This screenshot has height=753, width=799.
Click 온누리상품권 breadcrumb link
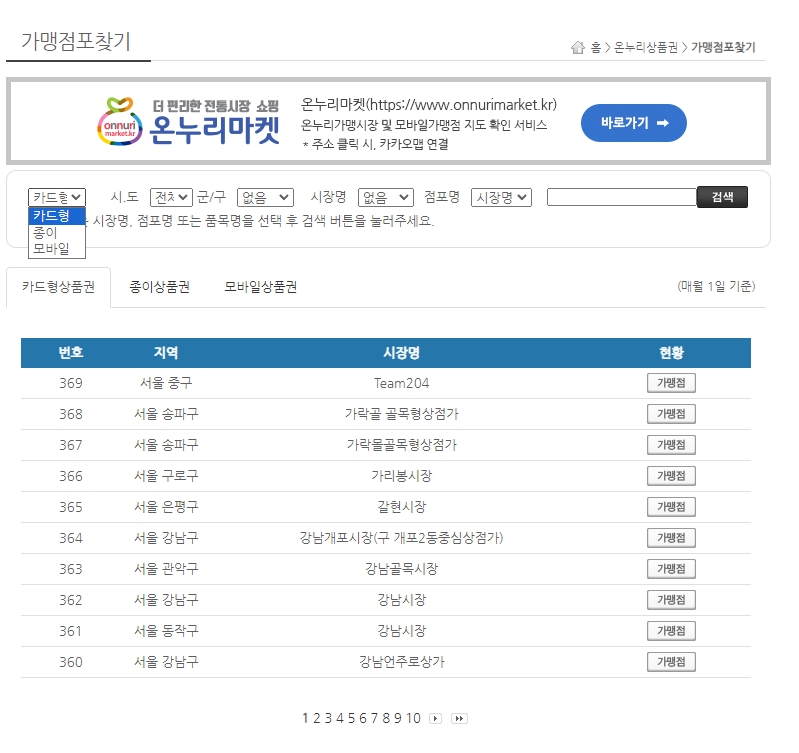point(646,47)
